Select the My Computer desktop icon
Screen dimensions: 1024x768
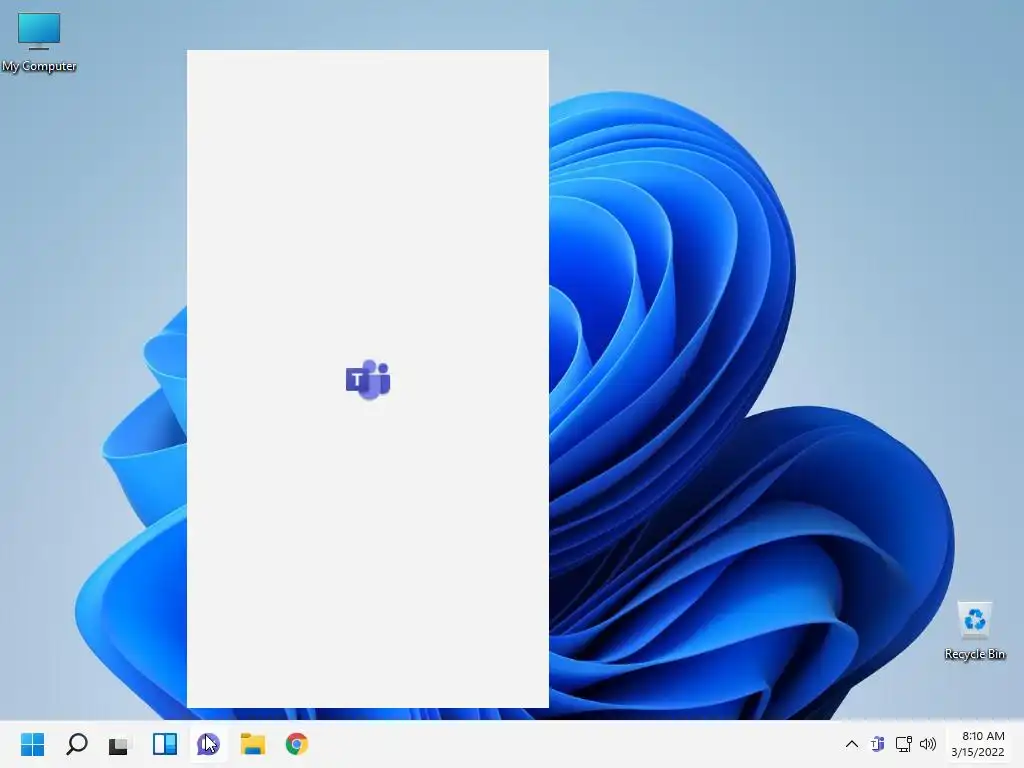pos(39,41)
